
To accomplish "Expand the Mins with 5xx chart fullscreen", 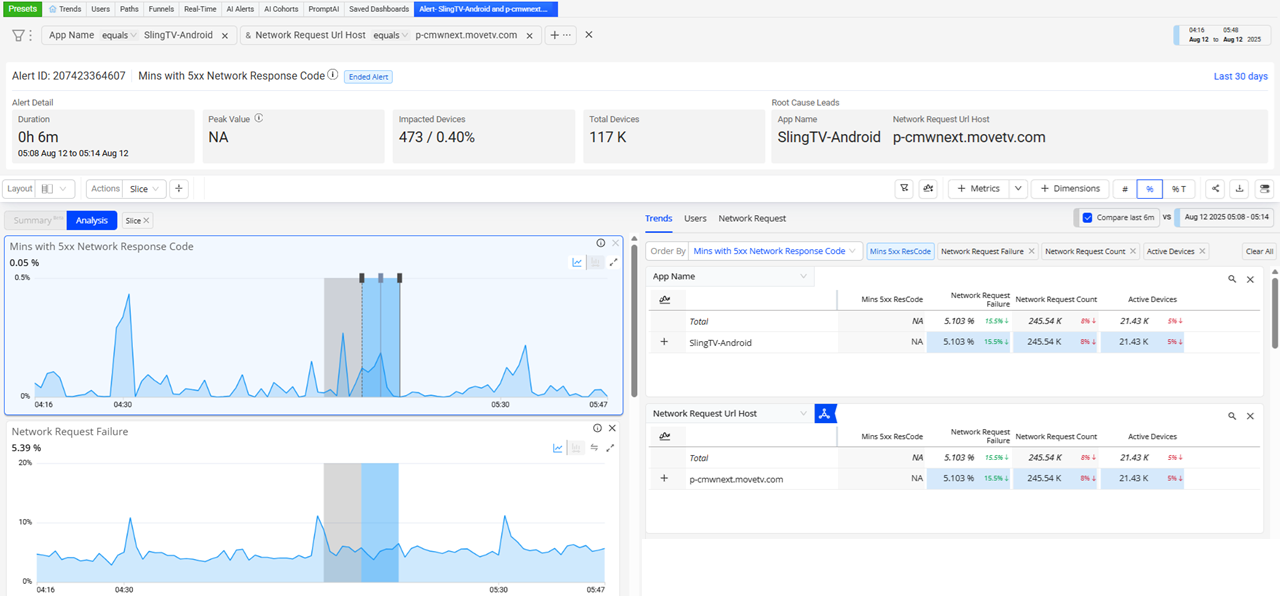I will tap(613, 263).
